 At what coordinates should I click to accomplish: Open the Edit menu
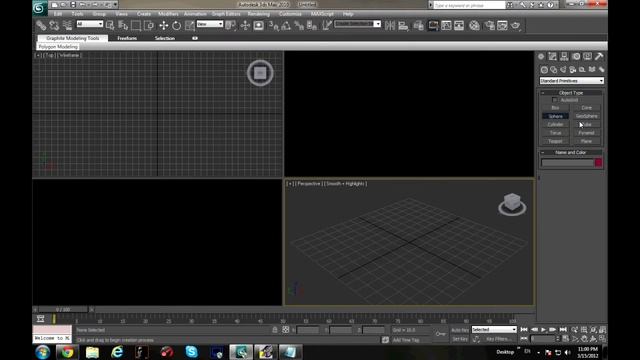click(x=58, y=14)
